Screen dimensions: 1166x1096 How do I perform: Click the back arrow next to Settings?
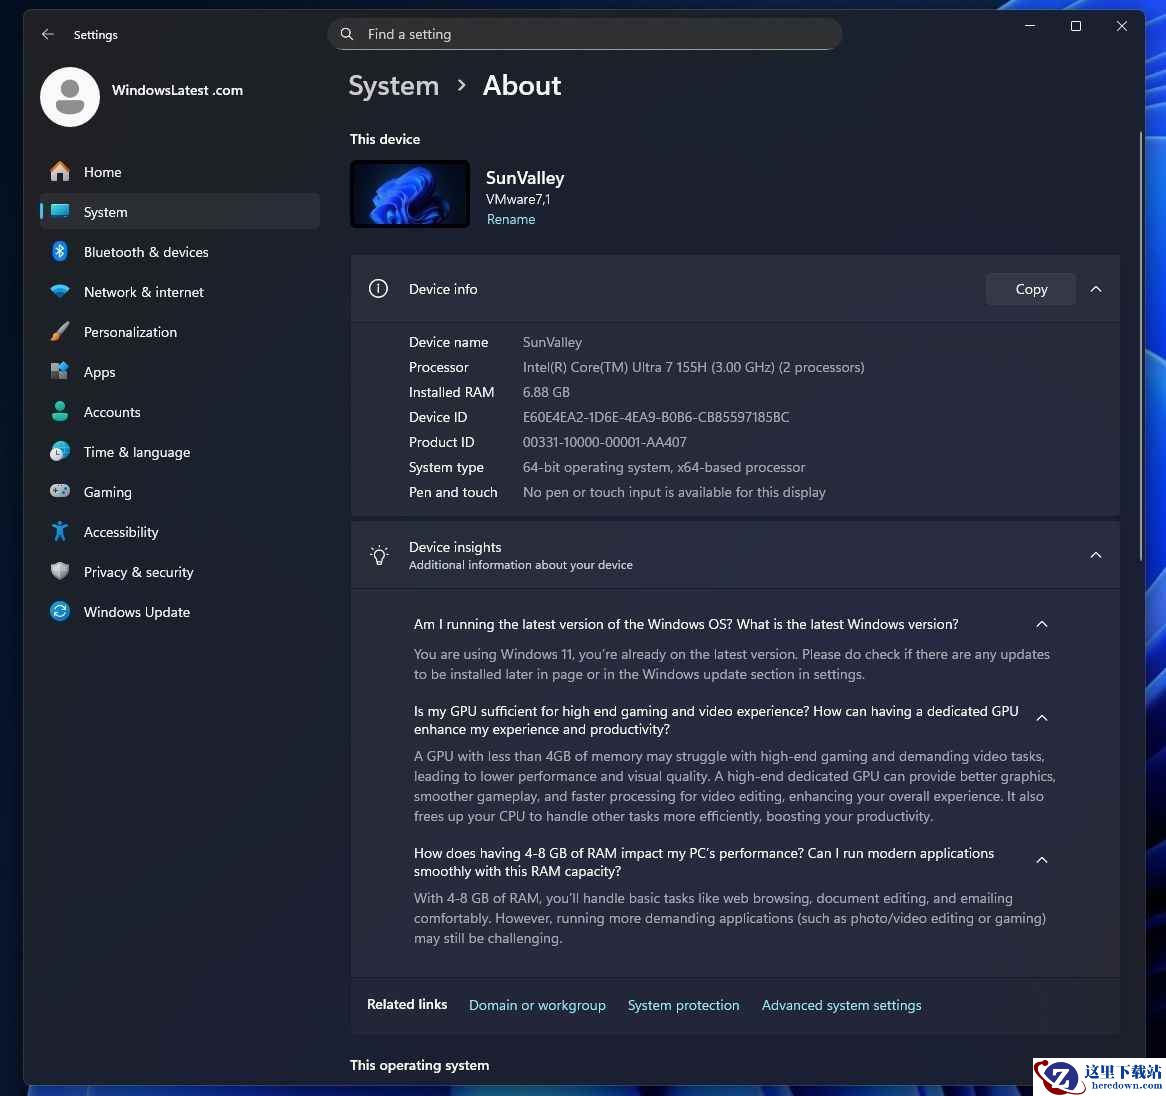[48, 34]
